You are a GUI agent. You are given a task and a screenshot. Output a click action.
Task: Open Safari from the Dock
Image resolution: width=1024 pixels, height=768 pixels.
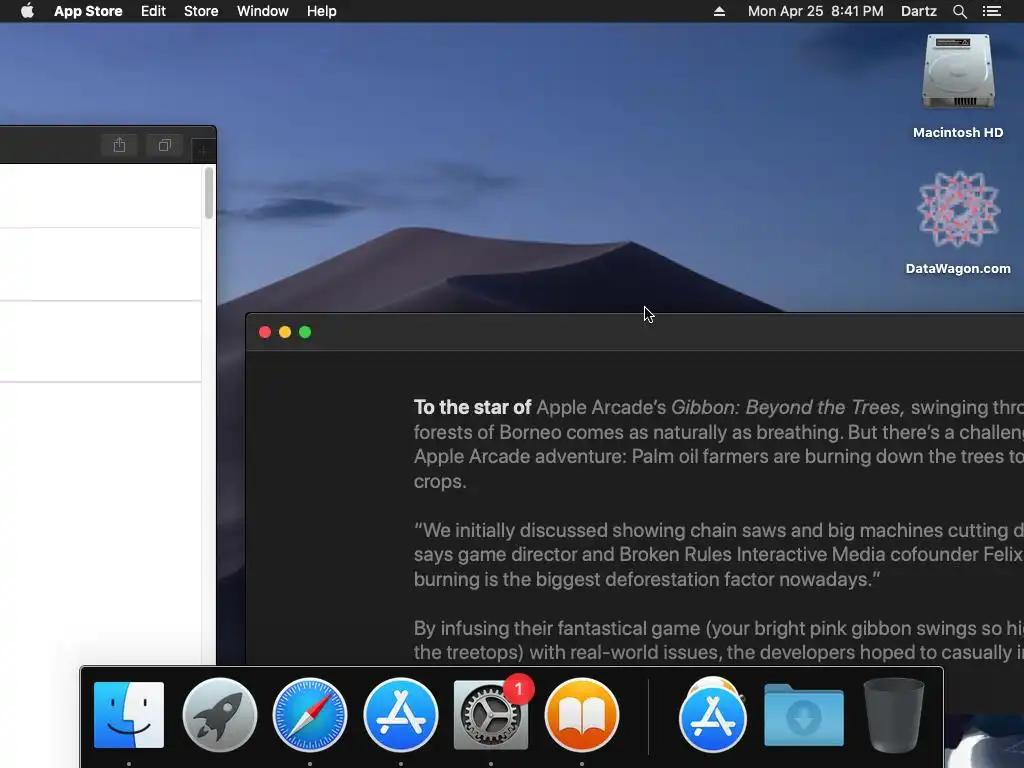310,714
